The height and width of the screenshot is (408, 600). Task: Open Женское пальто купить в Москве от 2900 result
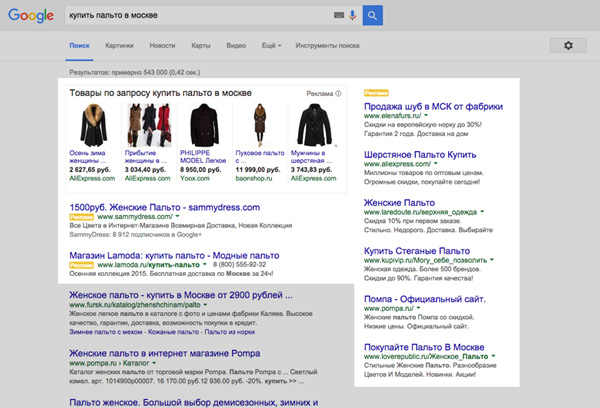pos(181,295)
